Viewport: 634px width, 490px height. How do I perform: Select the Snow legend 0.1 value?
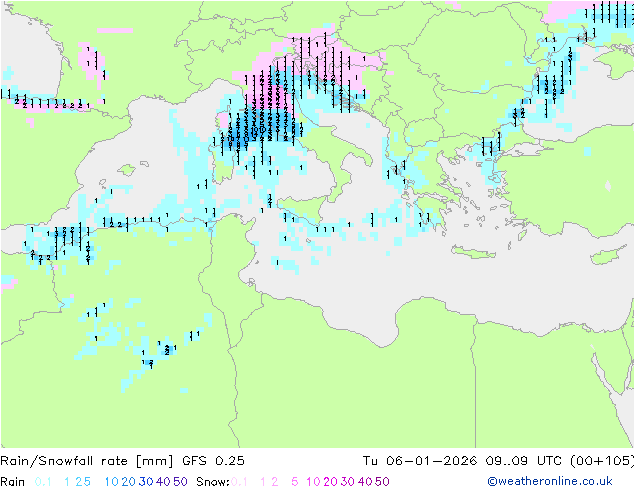239,482
